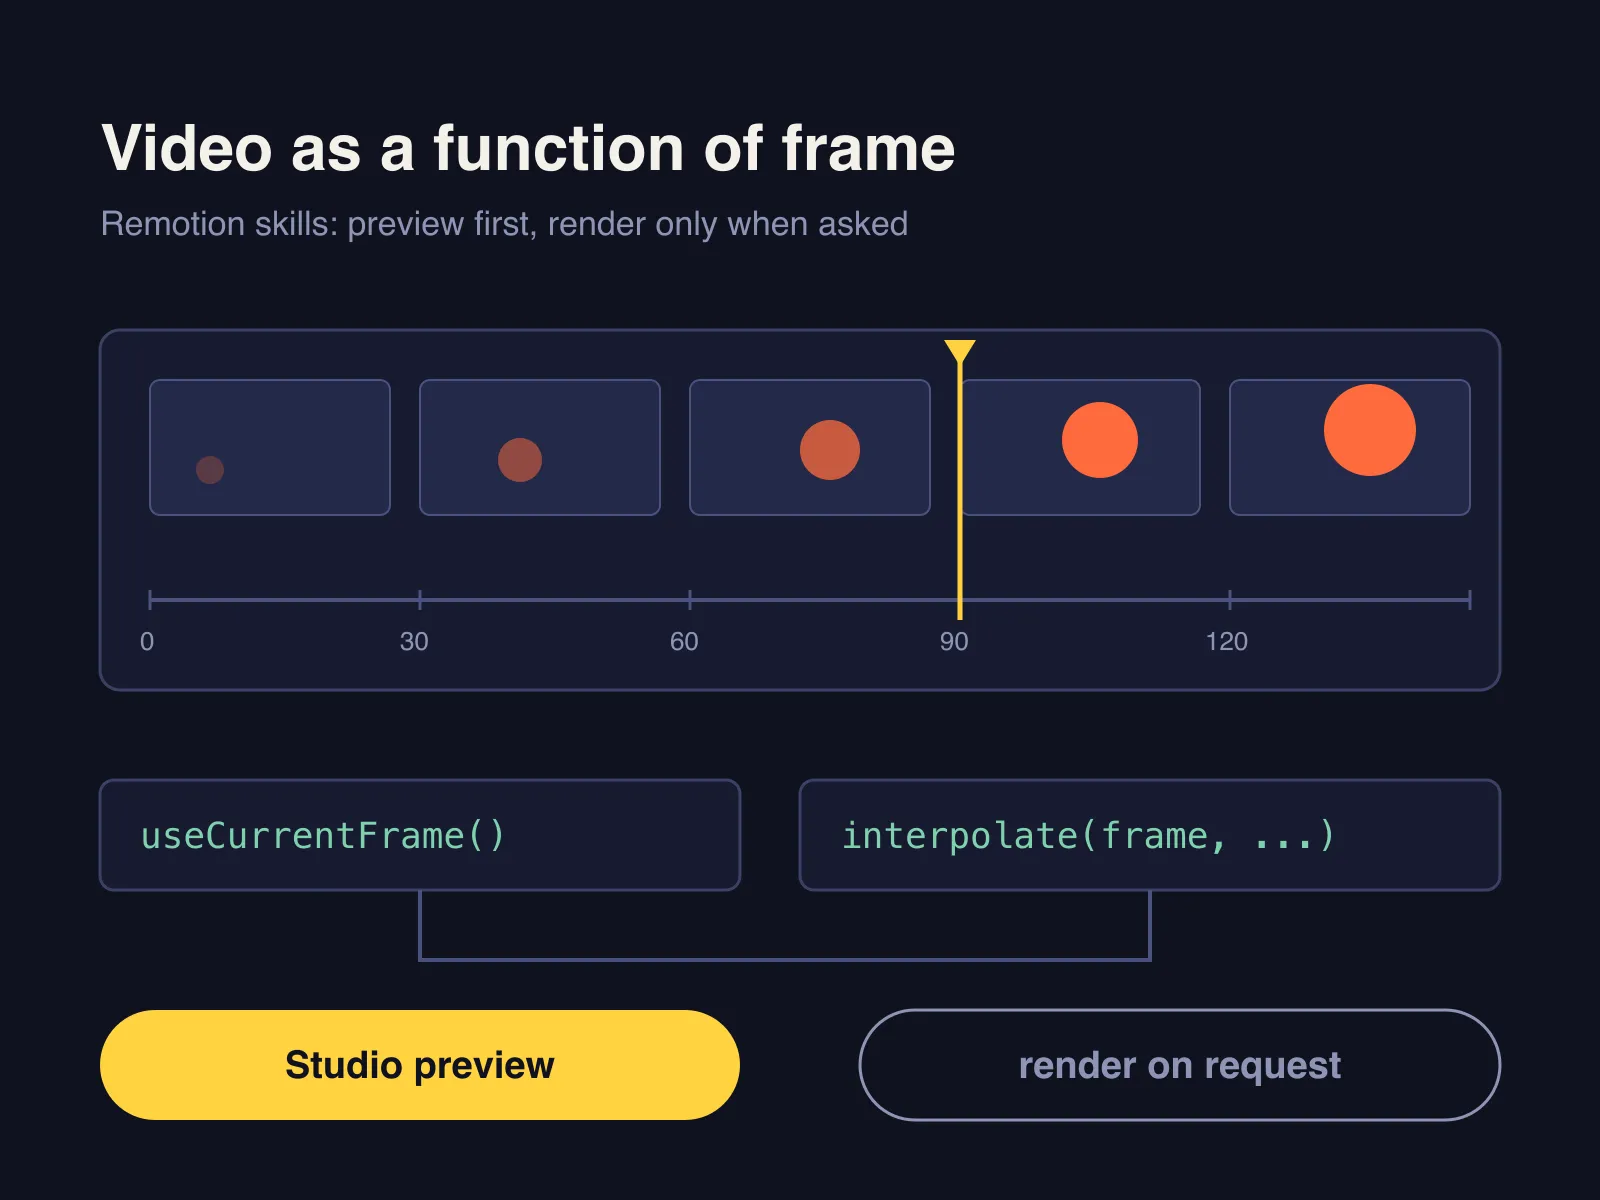Choose the fourth frame thumbnail after the playhead
This screenshot has width=1600, height=1200.
1080,447
